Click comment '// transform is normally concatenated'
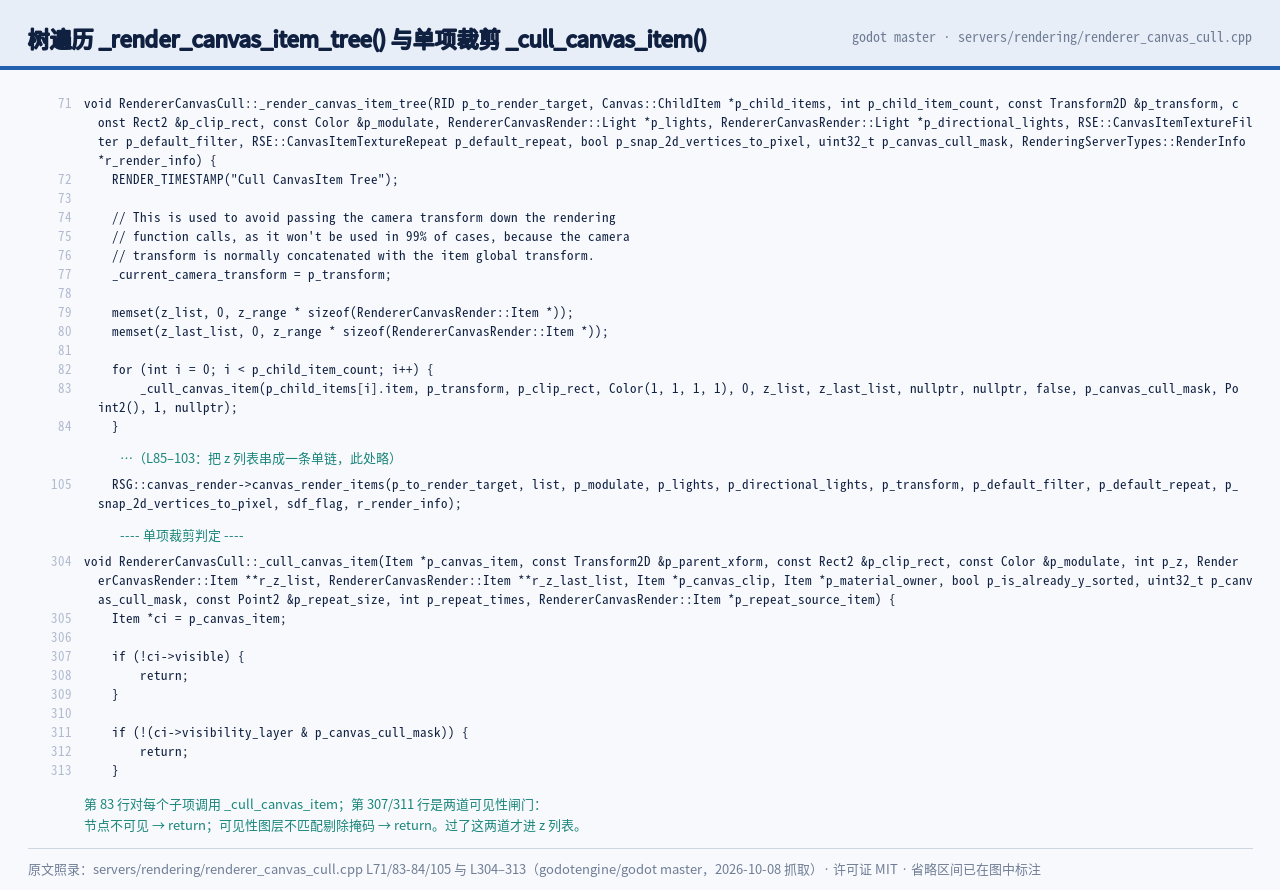The width and height of the screenshot is (1280, 890). coord(353,256)
